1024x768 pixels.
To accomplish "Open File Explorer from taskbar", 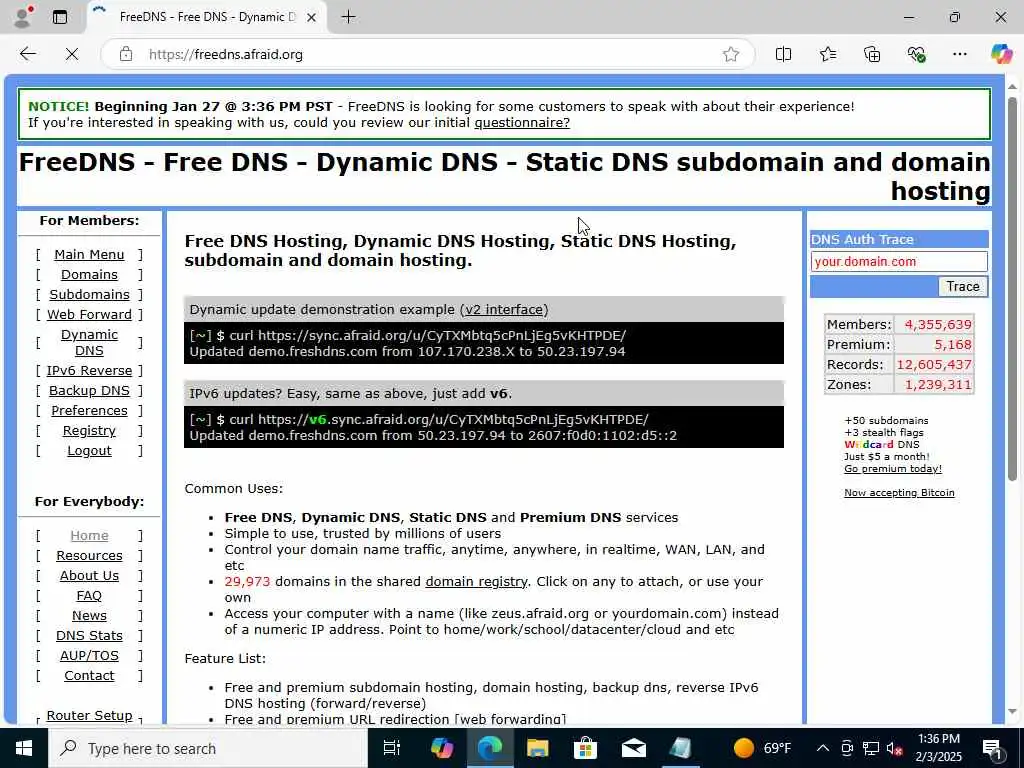I will (x=537, y=748).
